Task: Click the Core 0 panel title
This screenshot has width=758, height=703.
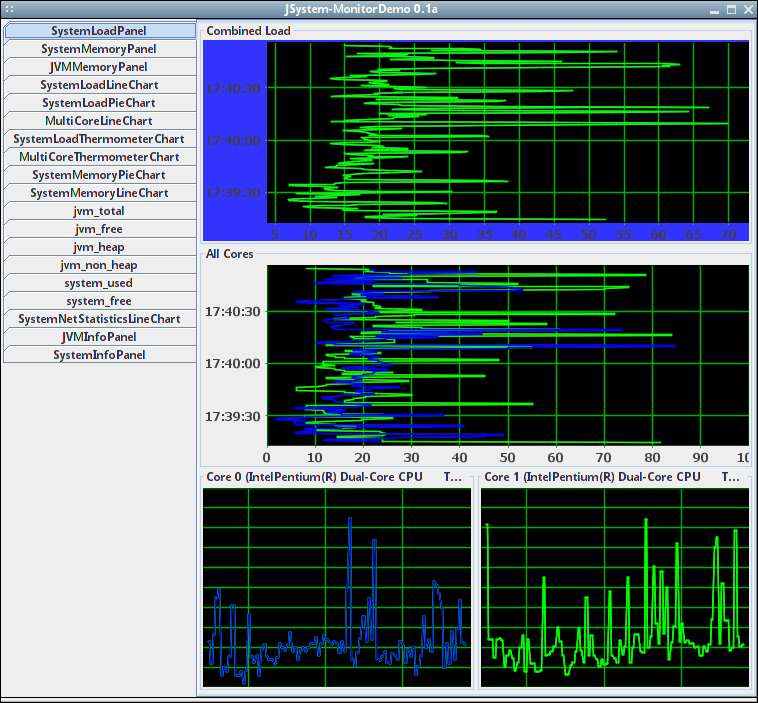Action: pos(334,477)
